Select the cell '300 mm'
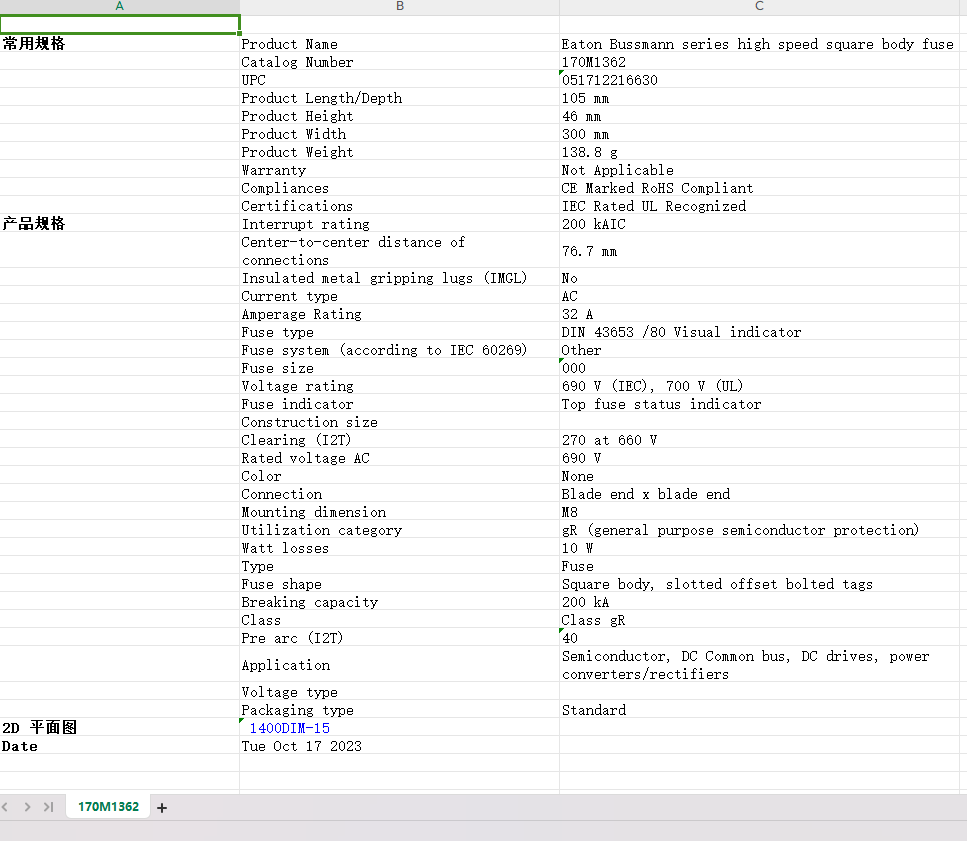This screenshot has height=841, width=967. point(759,134)
